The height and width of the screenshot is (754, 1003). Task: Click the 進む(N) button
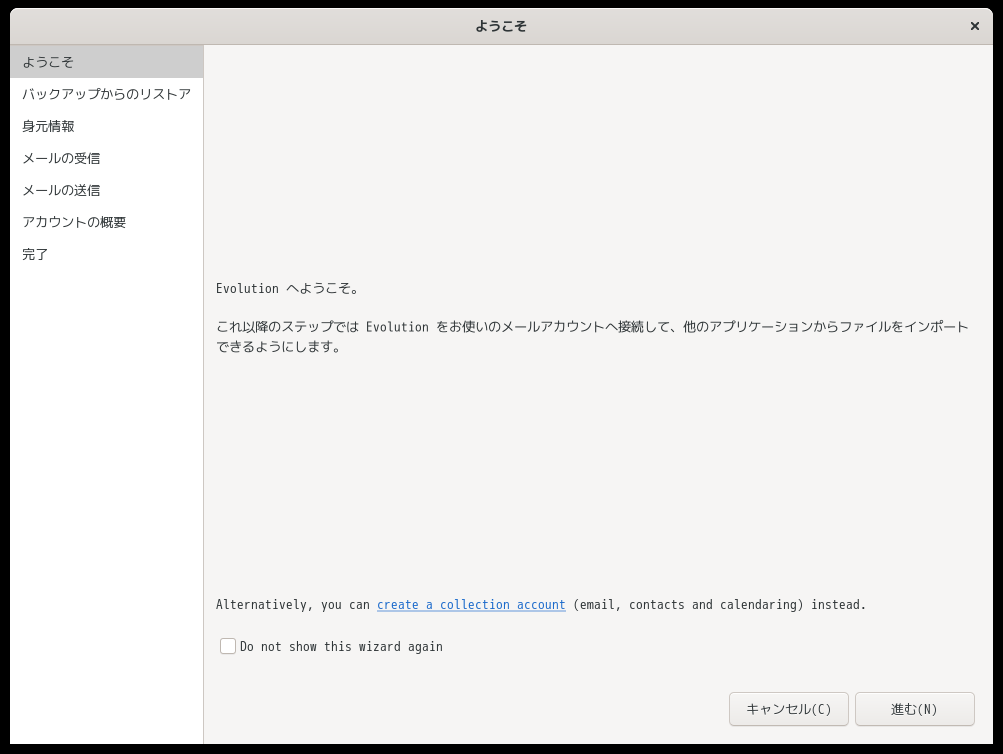click(x=915, y=709)
